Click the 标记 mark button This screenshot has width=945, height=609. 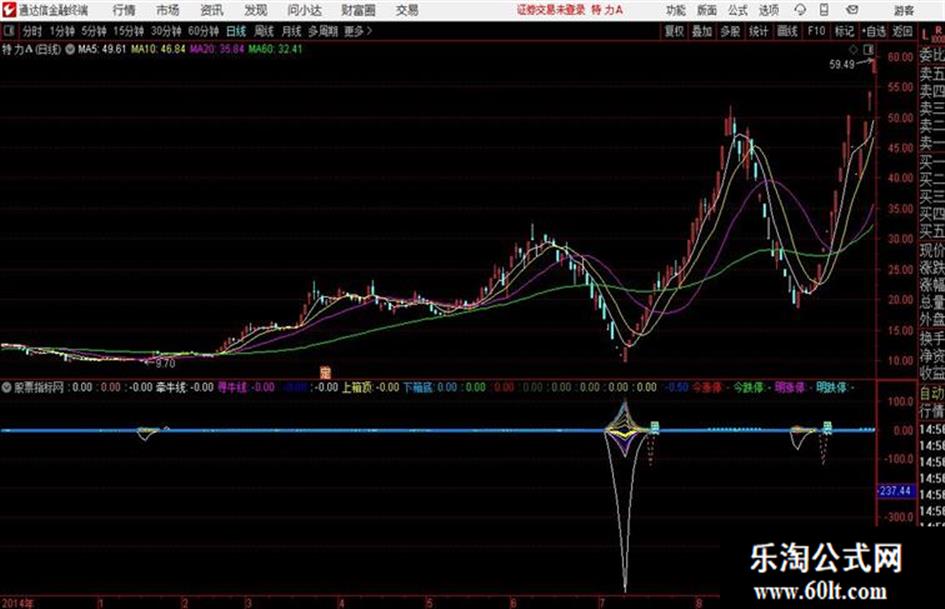pyautogui.click(x=844, y=31)
